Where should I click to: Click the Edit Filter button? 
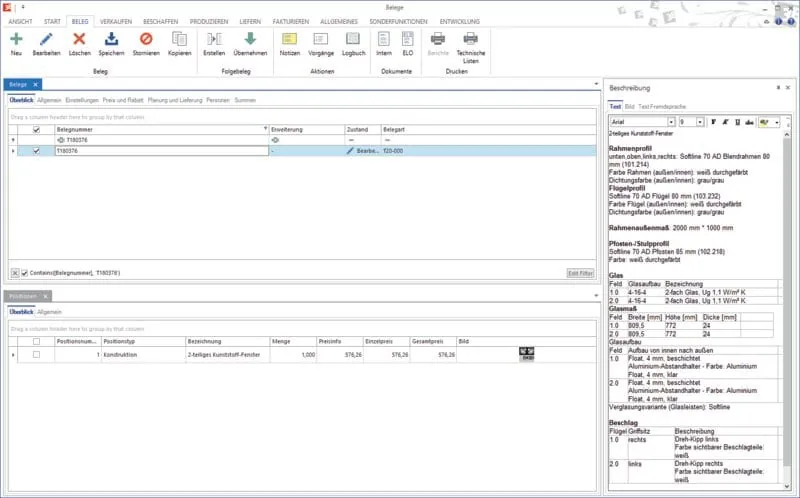coord(579,272)
